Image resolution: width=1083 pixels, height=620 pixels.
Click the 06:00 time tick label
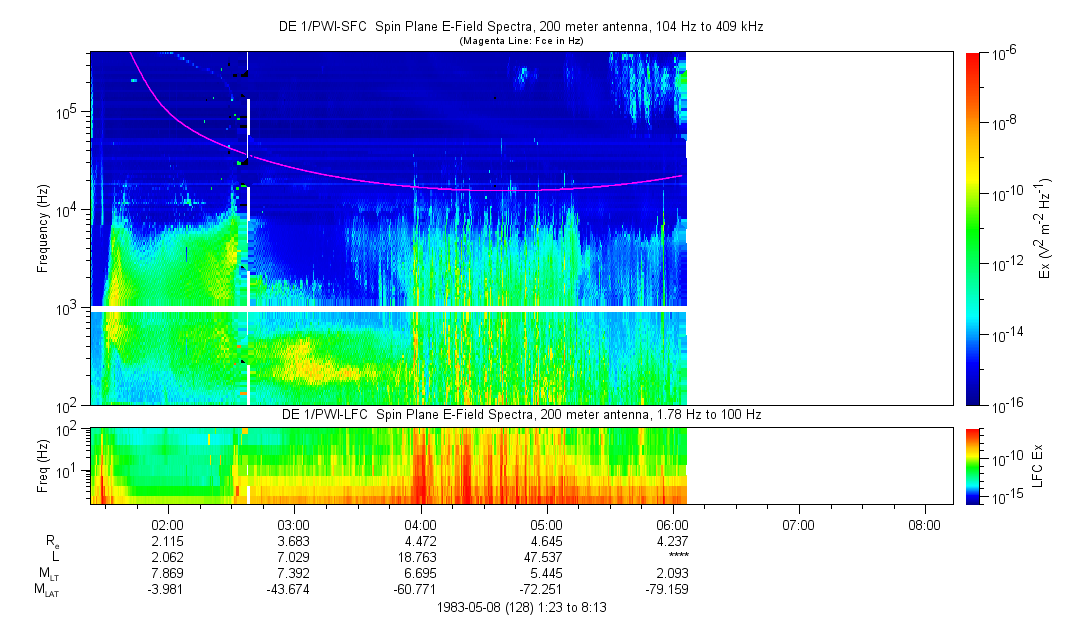(672, 525)
